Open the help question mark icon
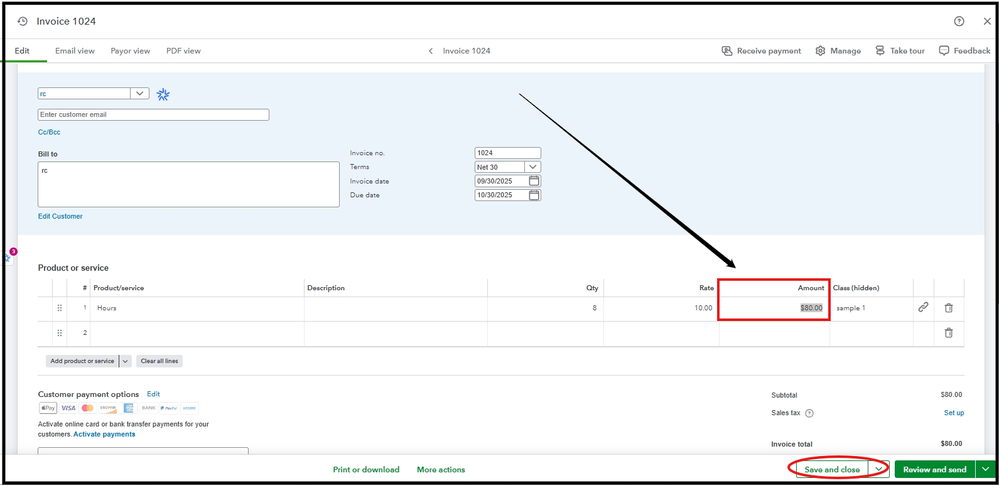 pos(959,21)
